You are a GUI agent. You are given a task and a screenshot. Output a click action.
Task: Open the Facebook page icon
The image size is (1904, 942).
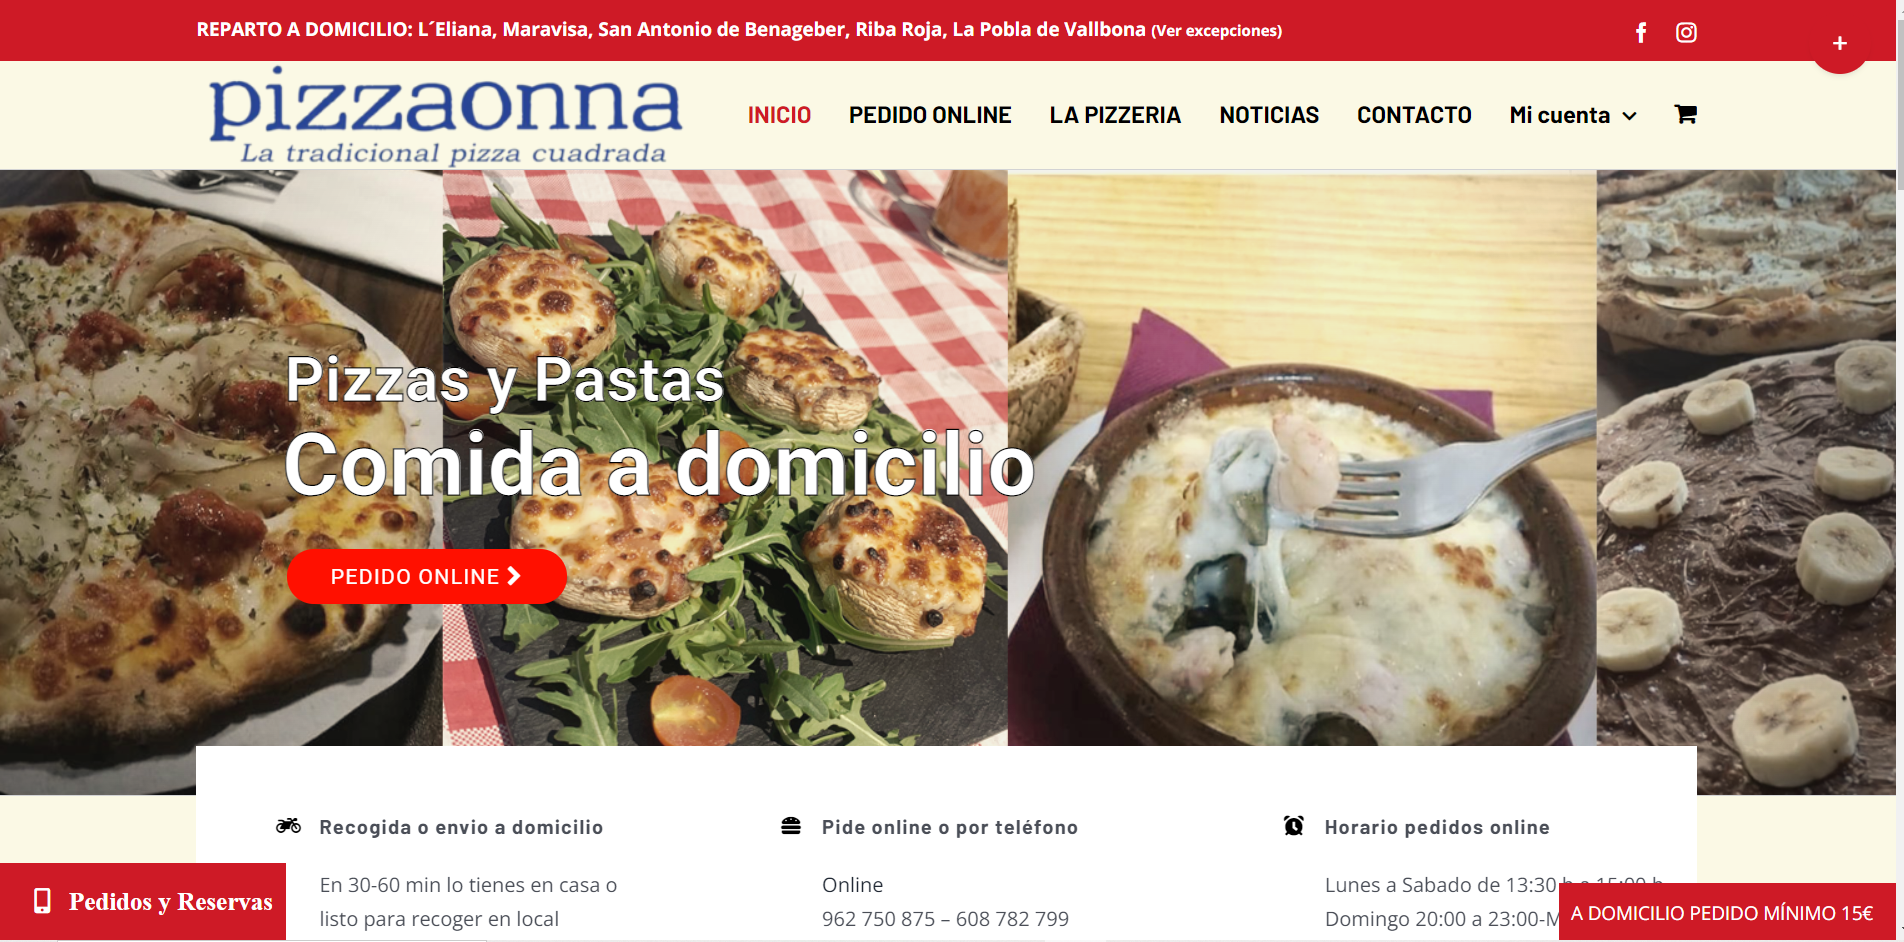coord(1641,33)
